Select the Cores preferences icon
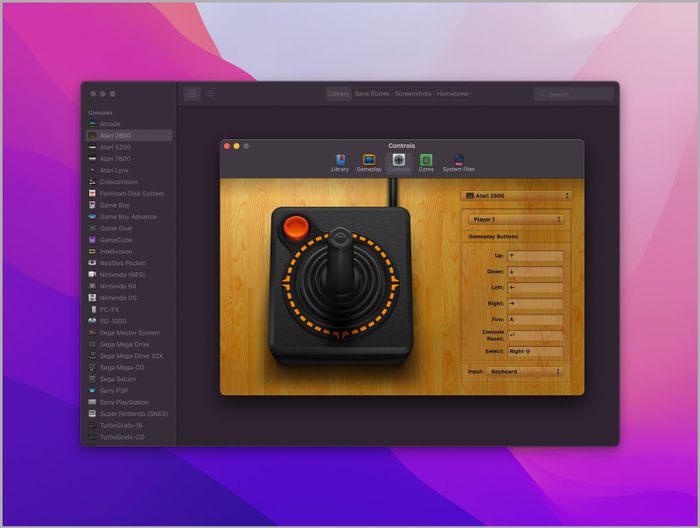The image size is (700, 528). 426,162
